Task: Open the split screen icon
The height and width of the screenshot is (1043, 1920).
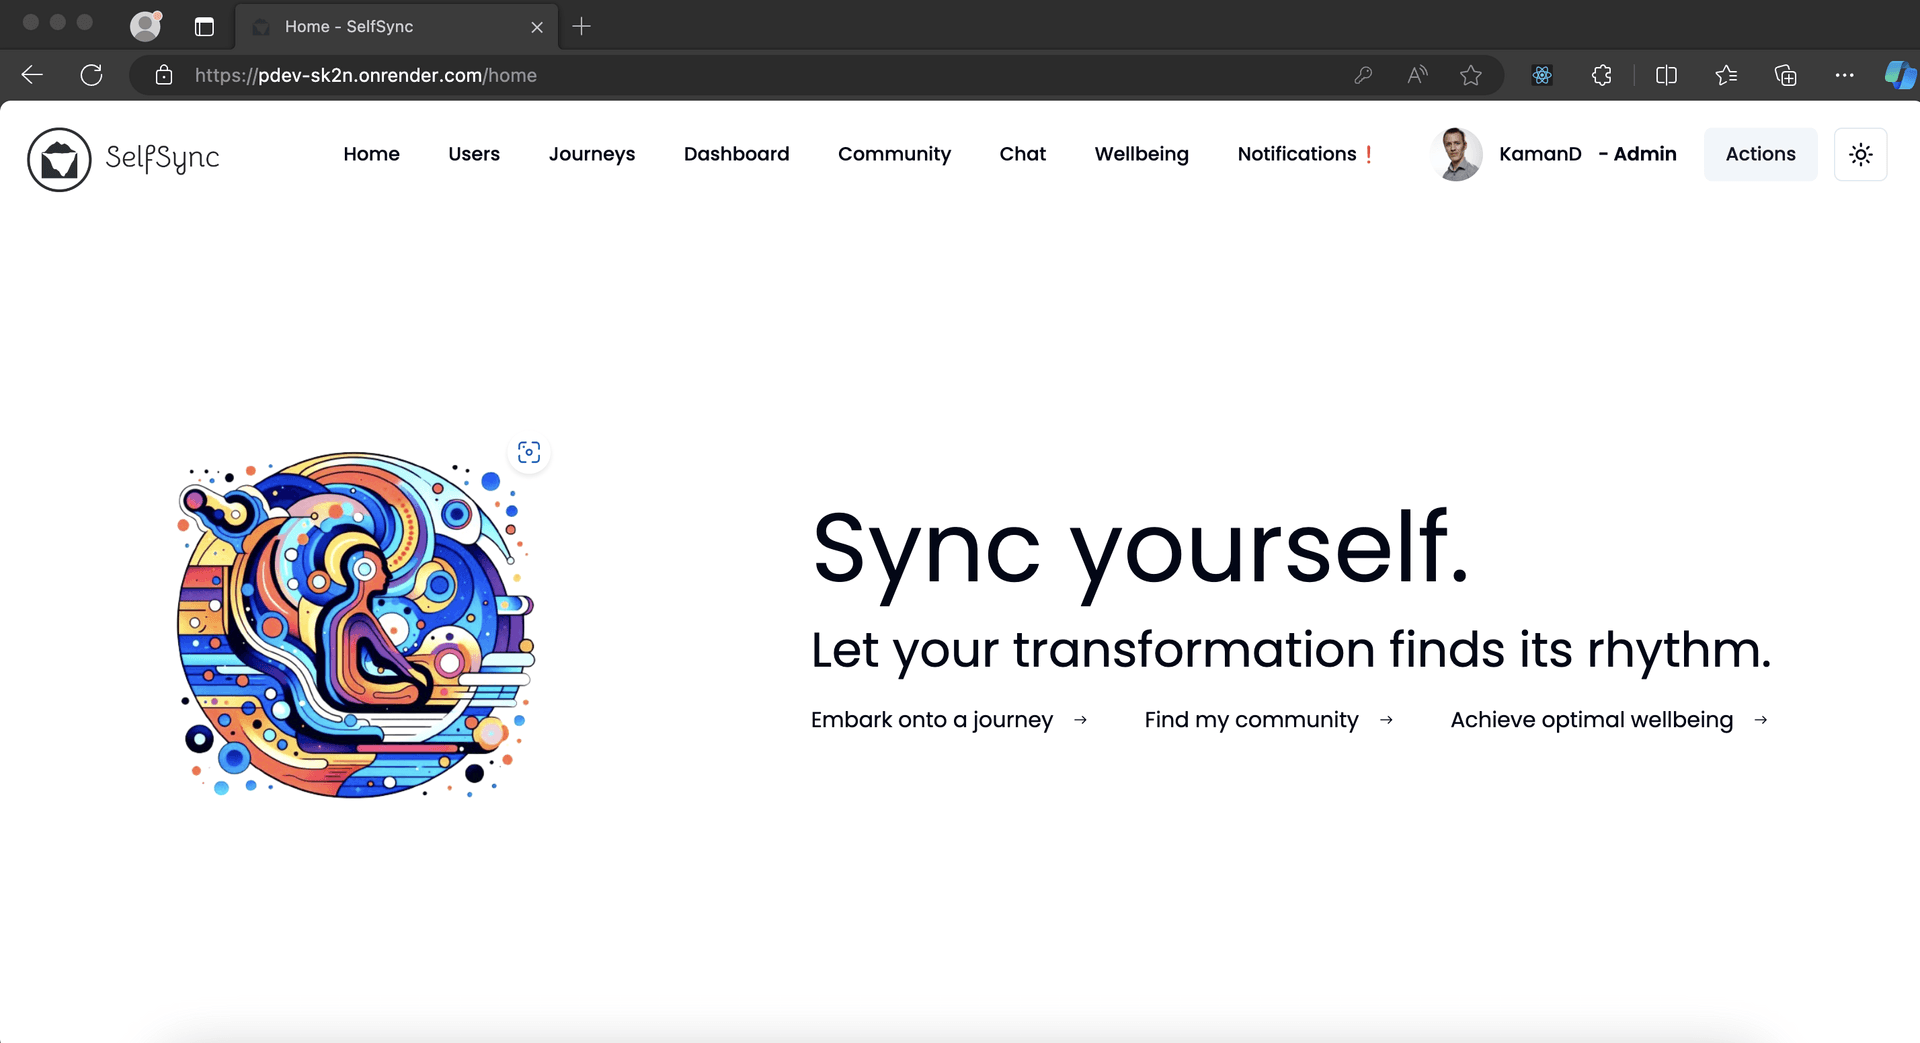Action: [1666, 74]
